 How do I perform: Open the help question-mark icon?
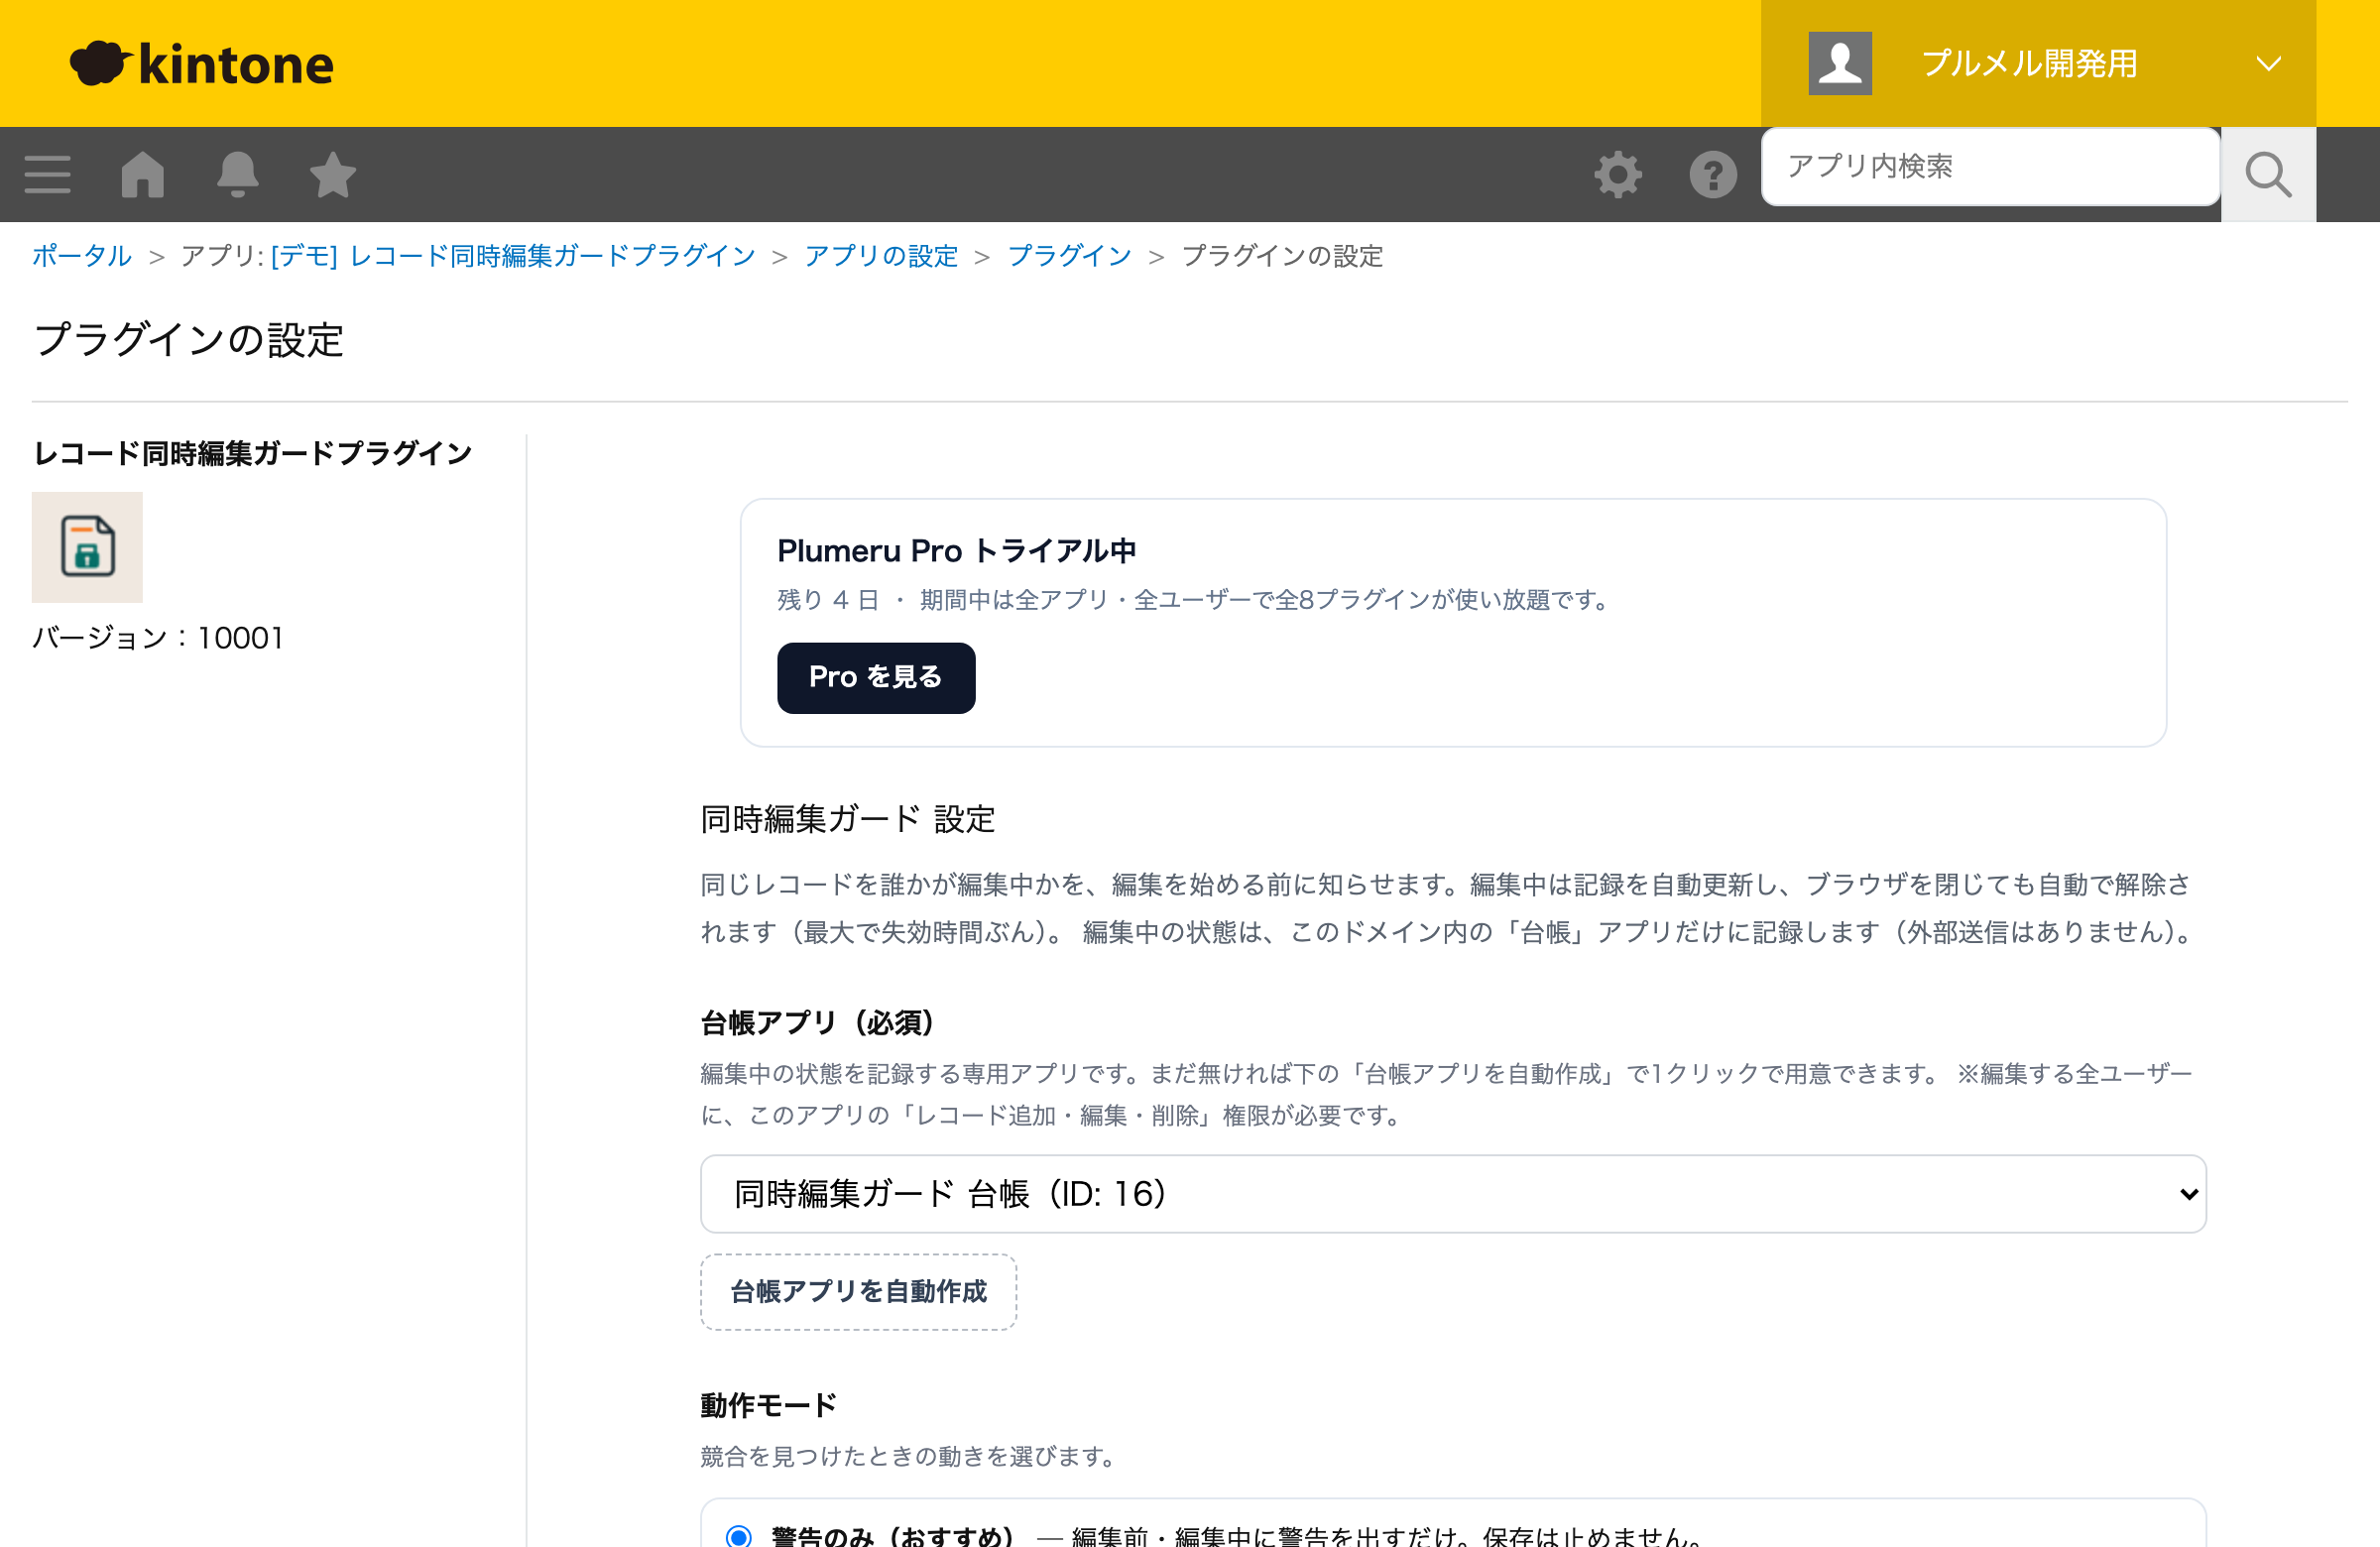(x=1712, y=175)
